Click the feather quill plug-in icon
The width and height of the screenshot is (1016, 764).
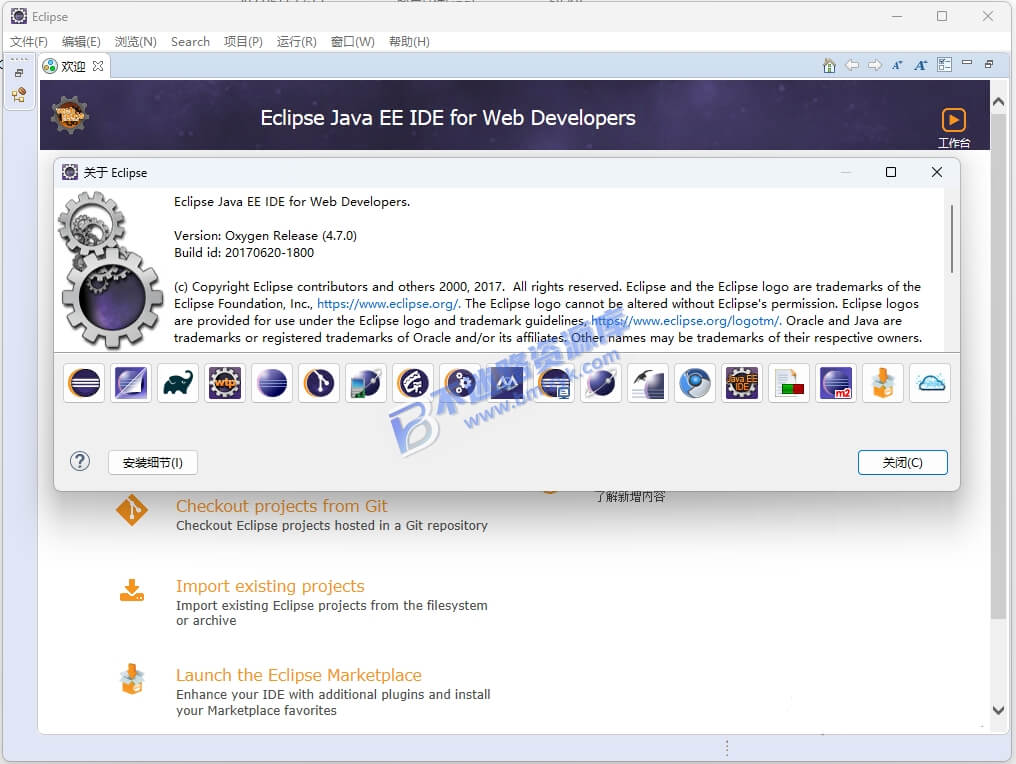click(648, 383)
